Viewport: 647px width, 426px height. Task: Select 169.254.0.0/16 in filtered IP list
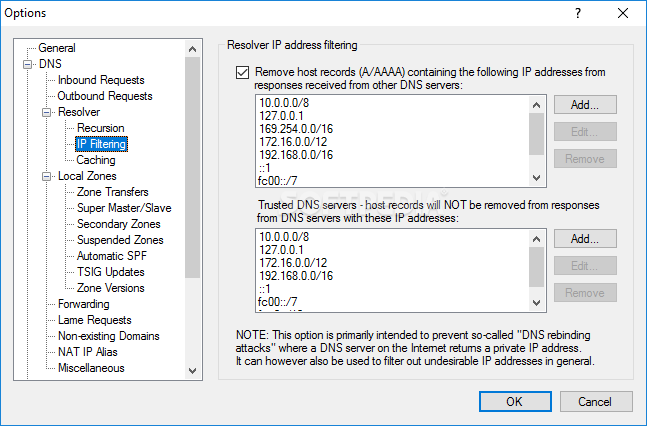pos(296,129)
